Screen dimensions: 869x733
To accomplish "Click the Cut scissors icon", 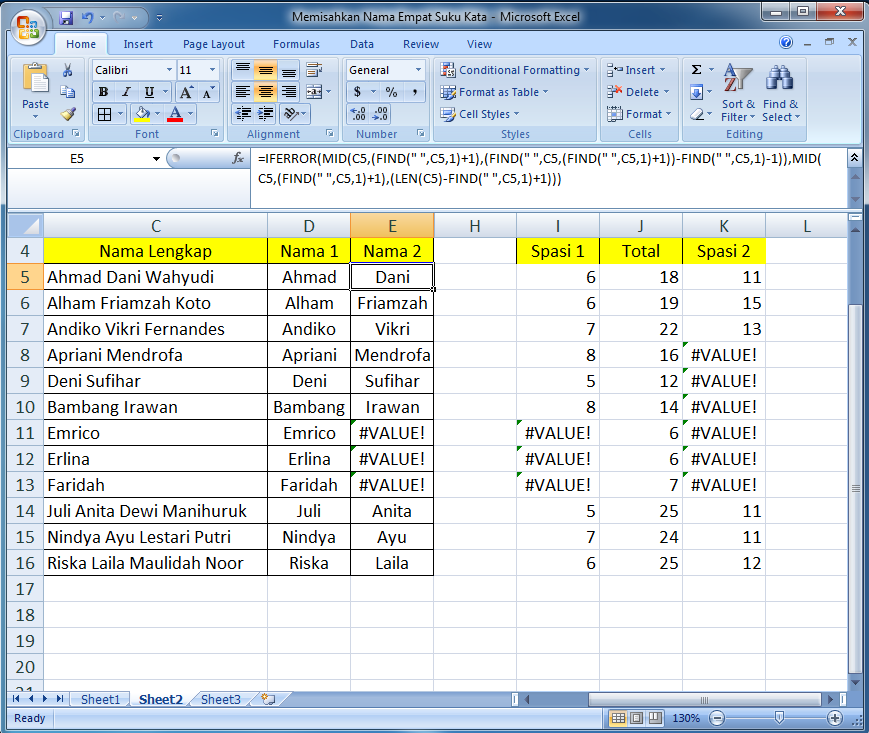I will [x=68, y=70].
